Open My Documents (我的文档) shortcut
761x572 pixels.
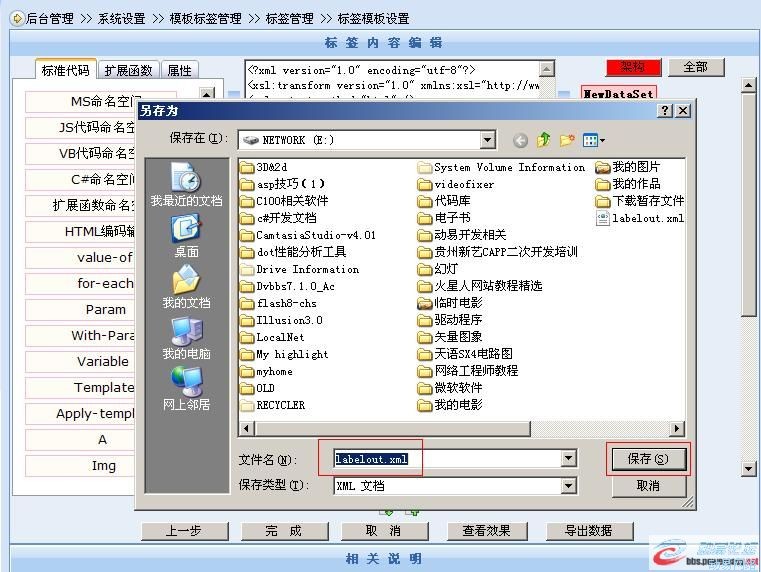click(x=186, y=287)
